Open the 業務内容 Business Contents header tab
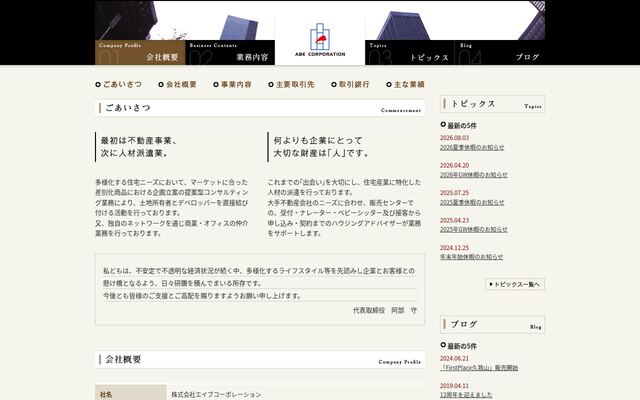Screen dimensions: 640x400 pos(230,52)
